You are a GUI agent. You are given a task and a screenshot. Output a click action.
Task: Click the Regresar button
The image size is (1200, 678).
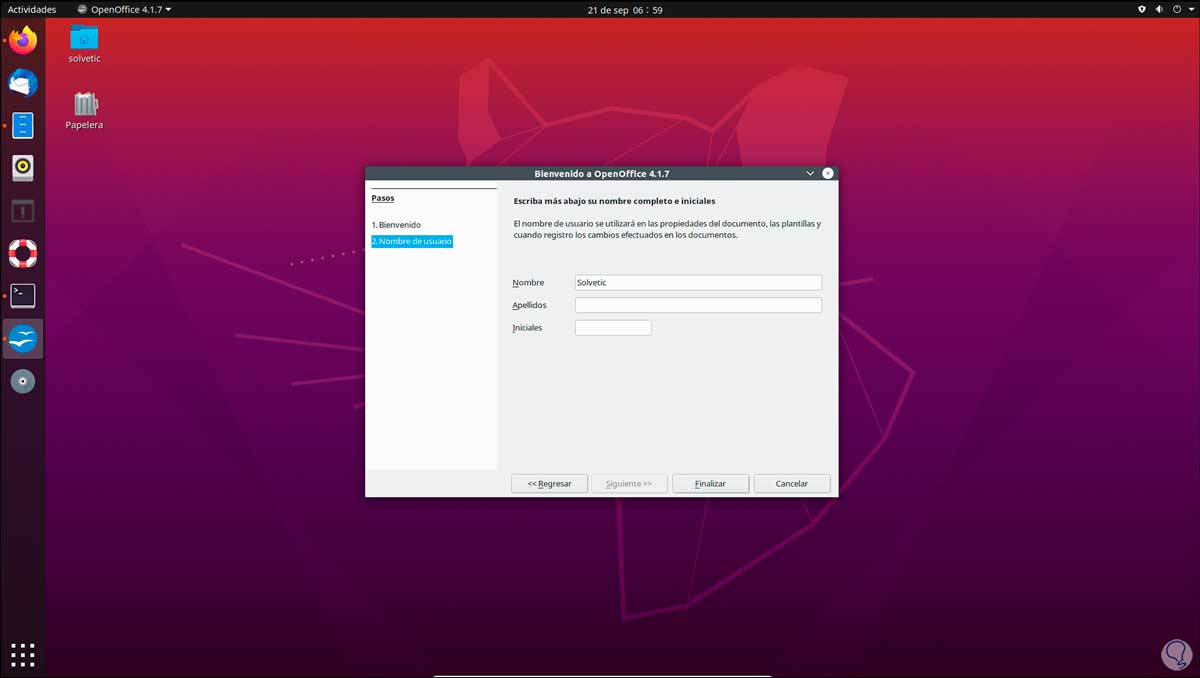coord(549,483)
